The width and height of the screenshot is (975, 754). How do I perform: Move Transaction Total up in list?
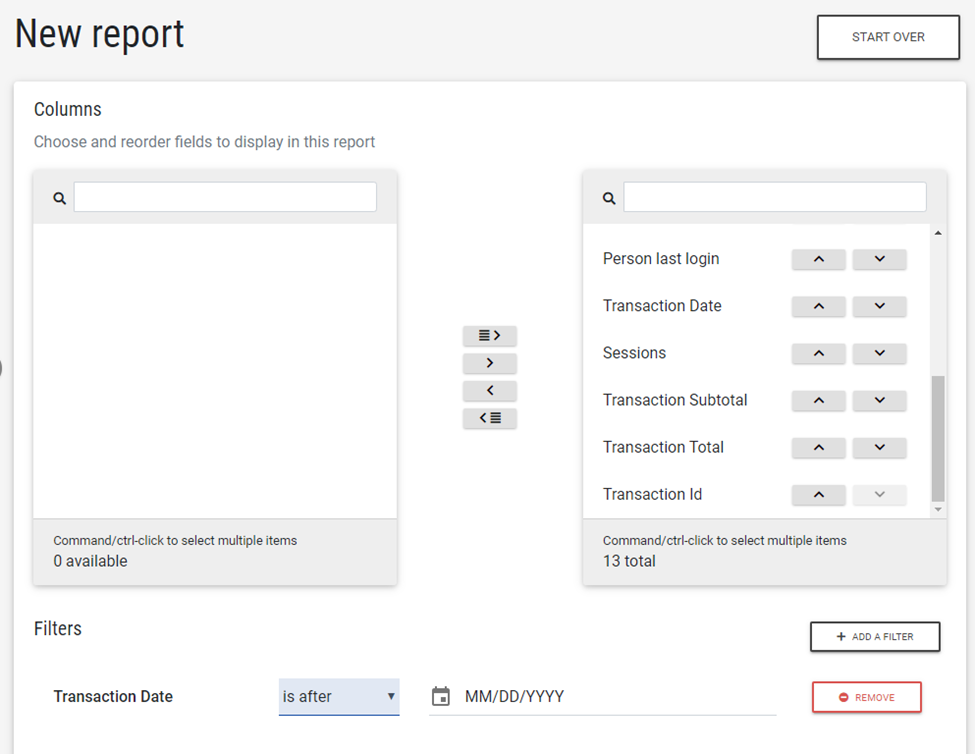pos(818,447)
